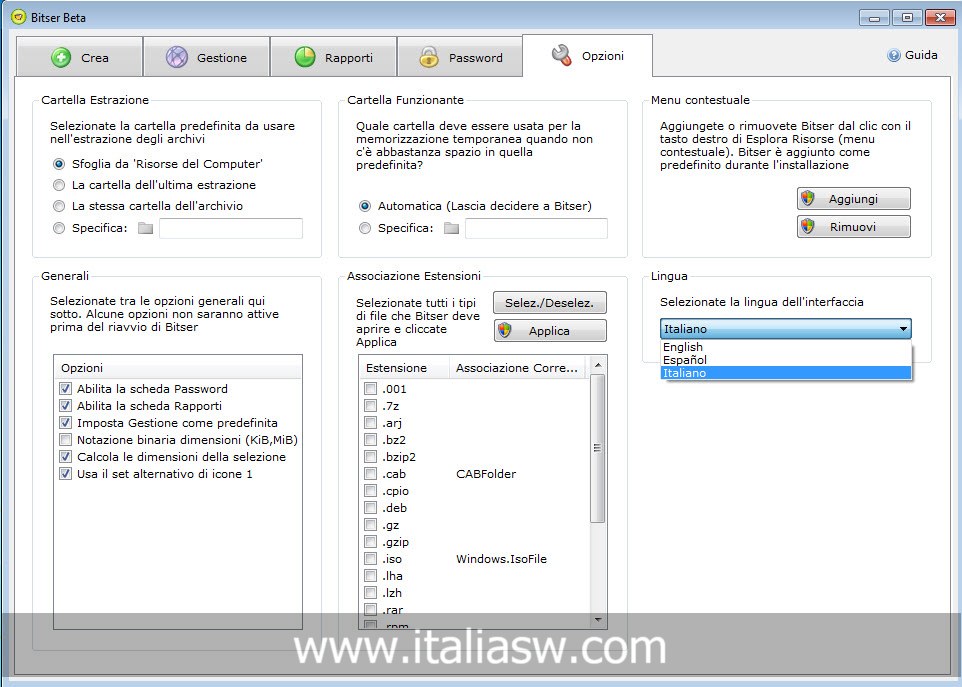Toggle 'Abilita la scheda Rapporti' checkbox
The image size is (962, 687).
pos(66,406)
